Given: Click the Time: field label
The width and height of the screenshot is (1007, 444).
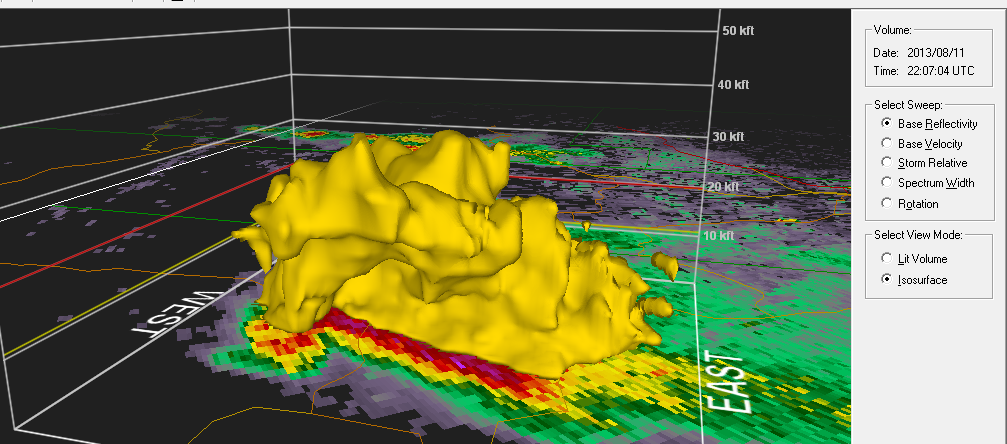Looking at the screenshot, I should (884, 71).
